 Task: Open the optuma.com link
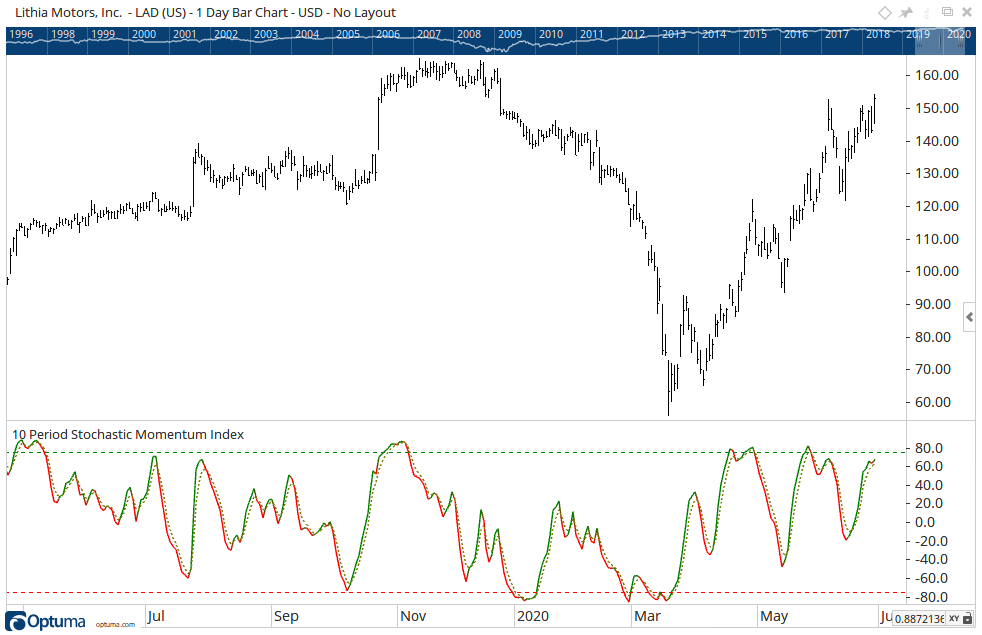(x=115, y=624)
